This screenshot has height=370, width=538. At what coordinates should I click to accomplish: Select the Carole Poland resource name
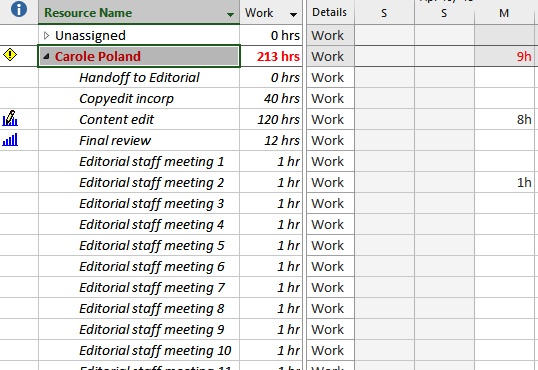[x=98, y=56]
